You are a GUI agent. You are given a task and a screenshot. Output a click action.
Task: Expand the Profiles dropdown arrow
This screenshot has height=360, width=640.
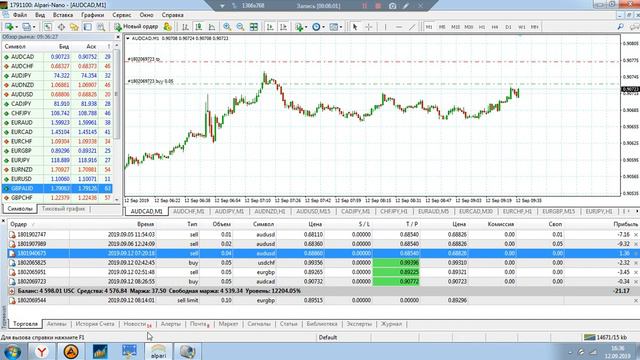click(34, 27)
